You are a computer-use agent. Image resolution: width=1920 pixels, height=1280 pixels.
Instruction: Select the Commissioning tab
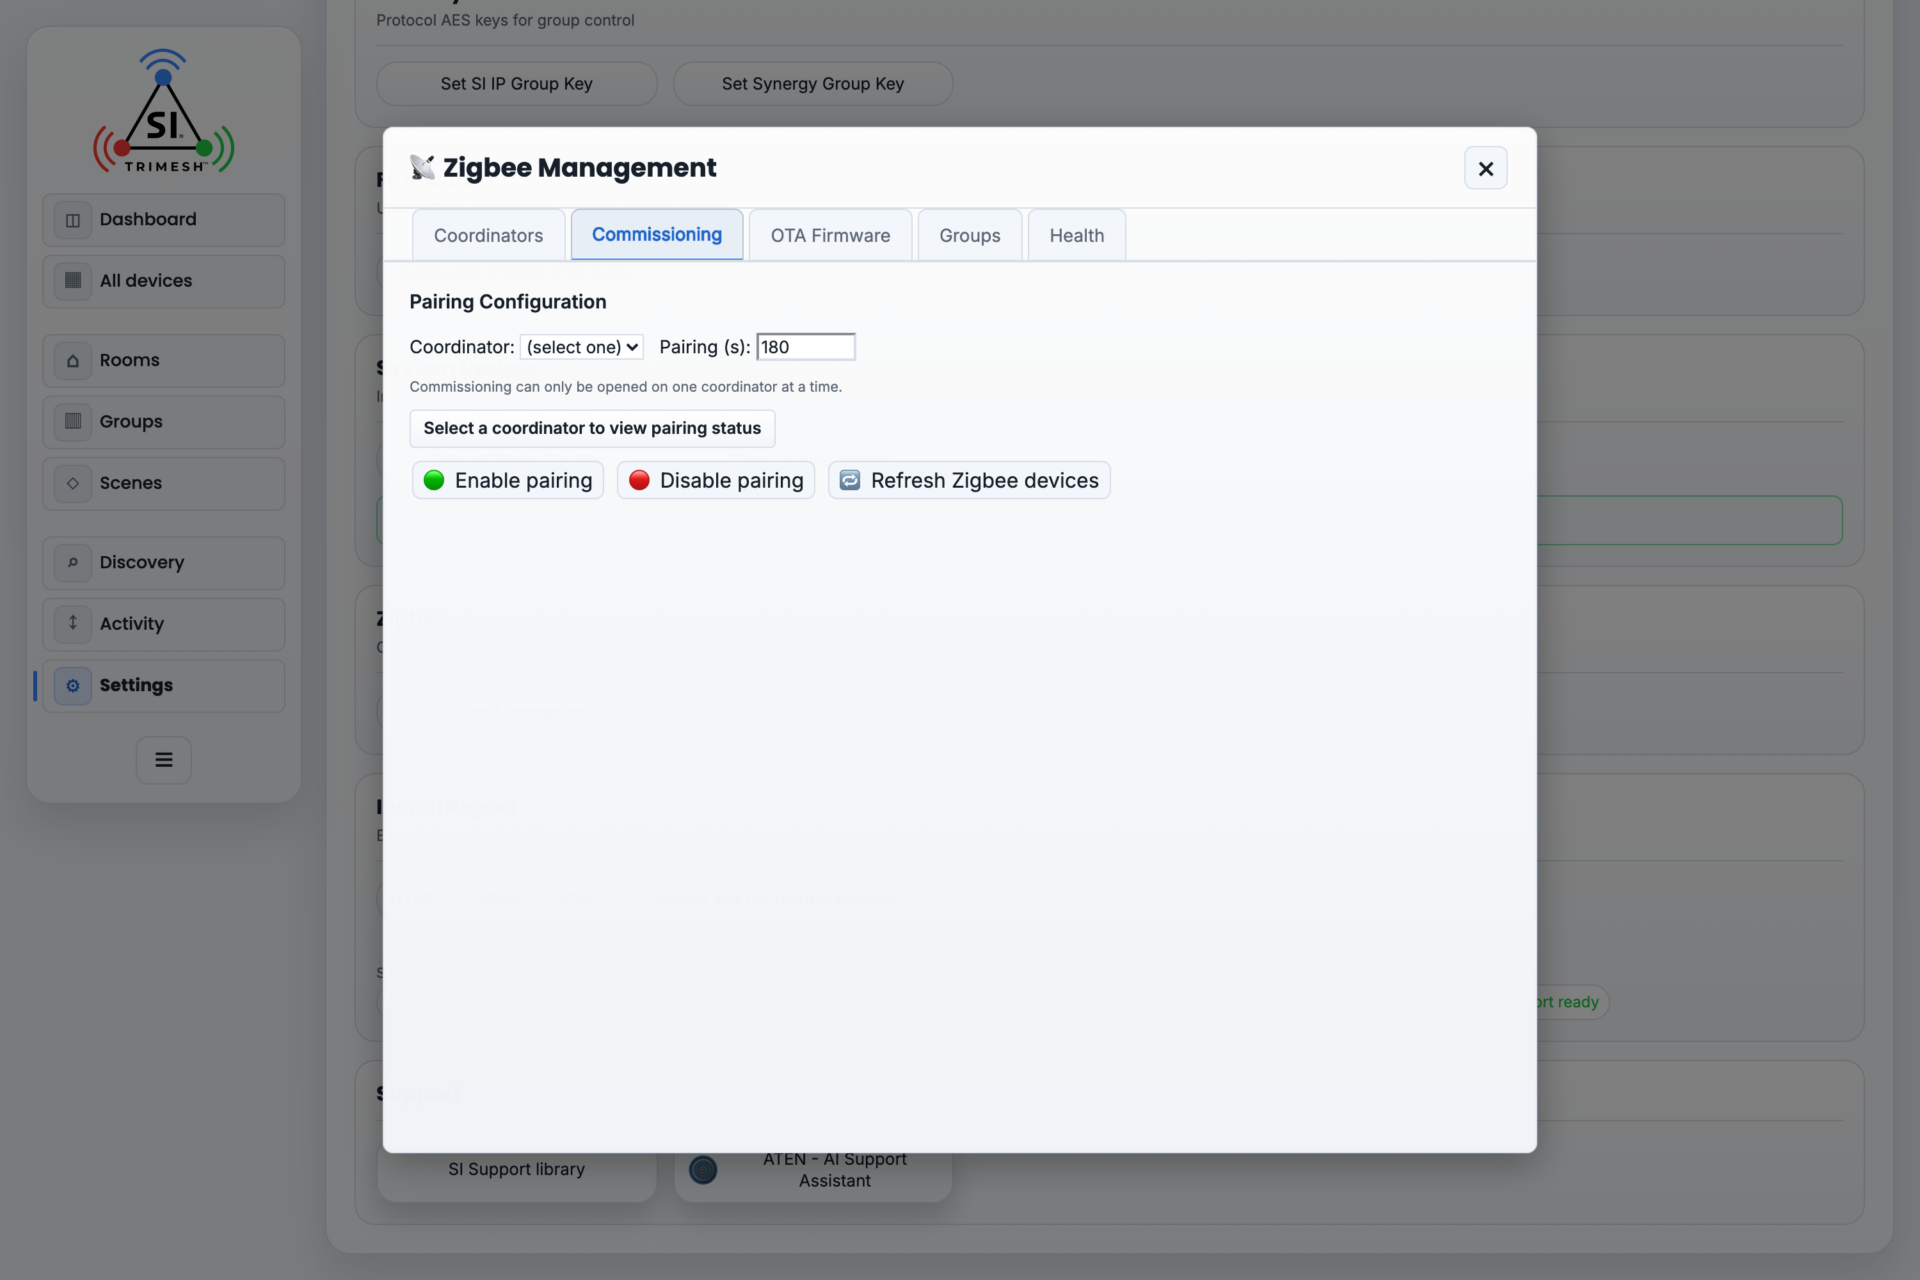[x=657, y=234]
